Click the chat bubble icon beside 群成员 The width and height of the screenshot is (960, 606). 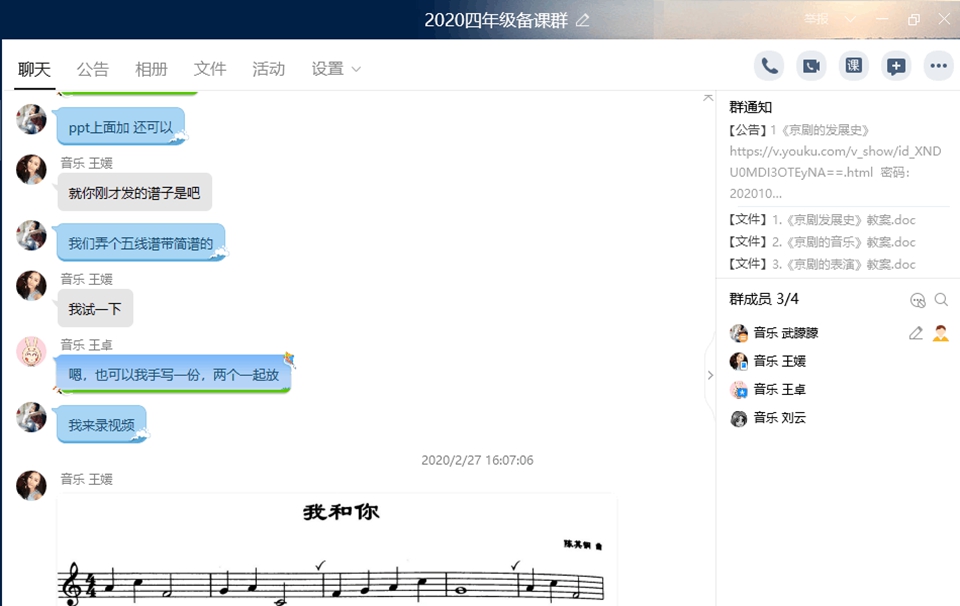click(x=917, y=300)
